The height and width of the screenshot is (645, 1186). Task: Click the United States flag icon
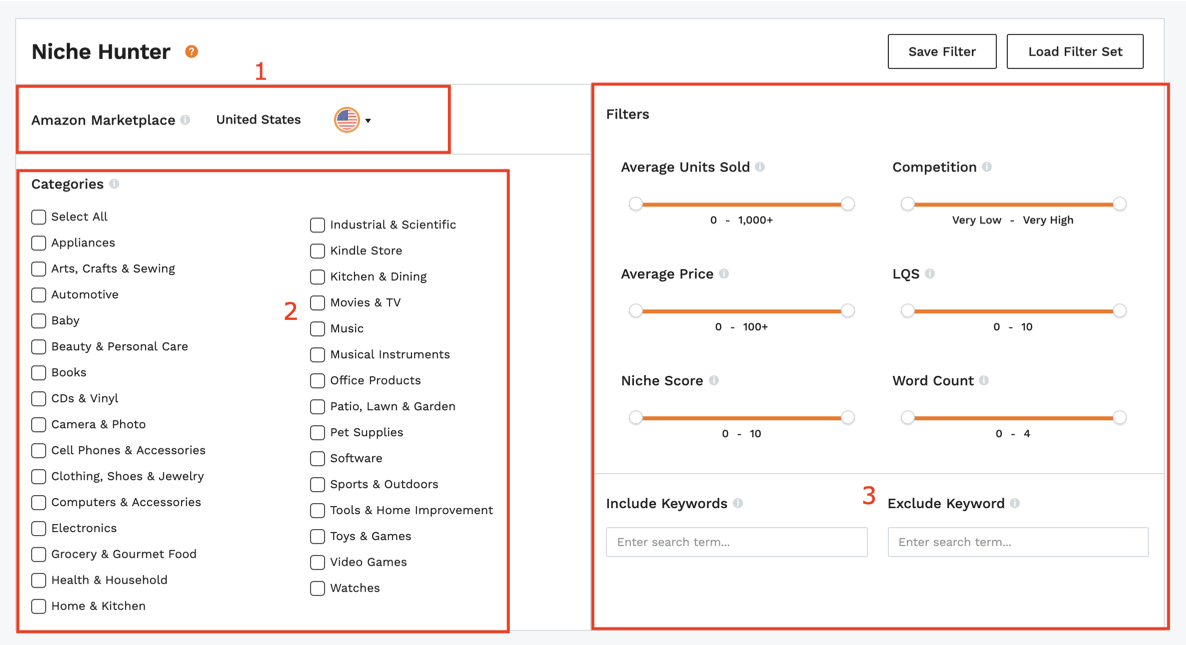click(x=347, y=119)
